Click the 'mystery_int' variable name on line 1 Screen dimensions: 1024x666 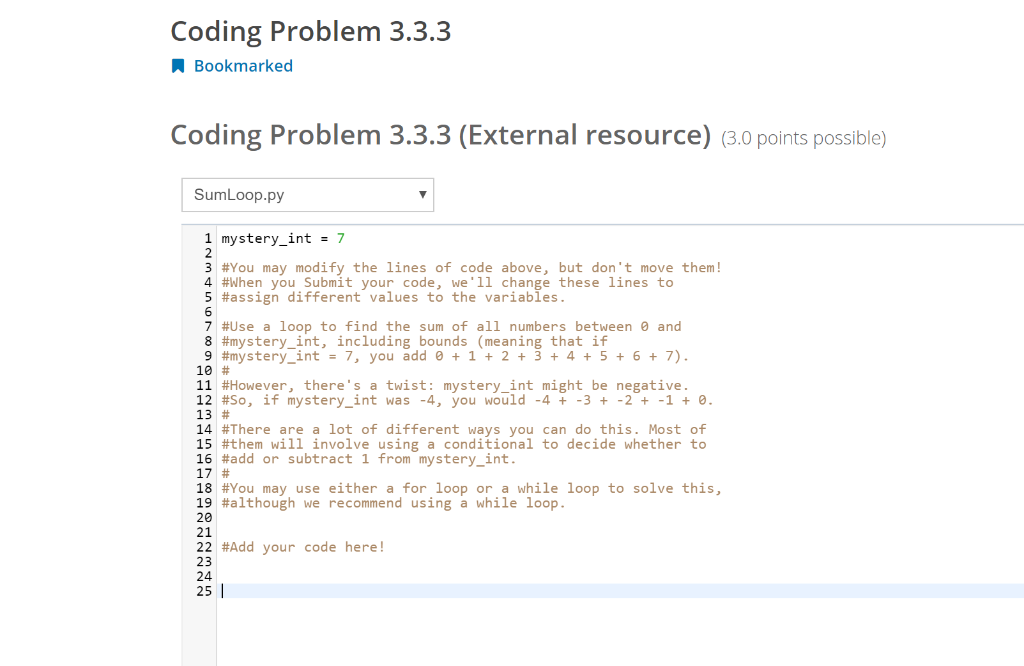click(266, 238)
